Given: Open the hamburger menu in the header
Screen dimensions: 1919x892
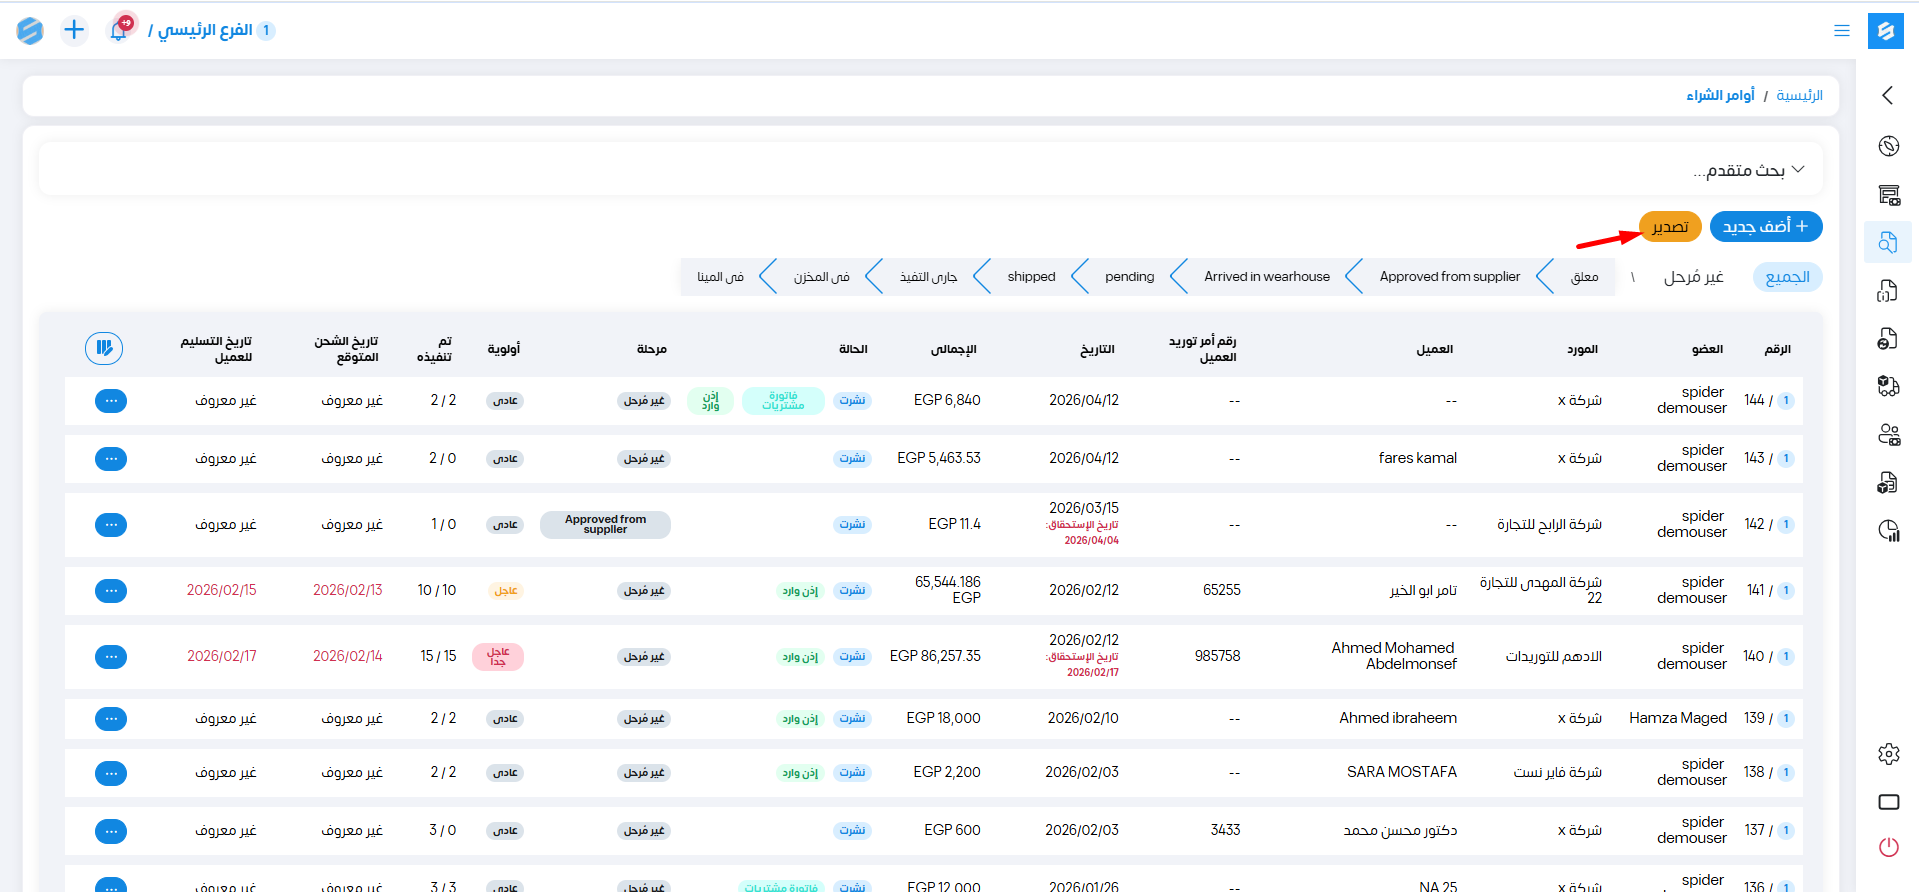Looking at the screenshot, I should pos(1841,31).
